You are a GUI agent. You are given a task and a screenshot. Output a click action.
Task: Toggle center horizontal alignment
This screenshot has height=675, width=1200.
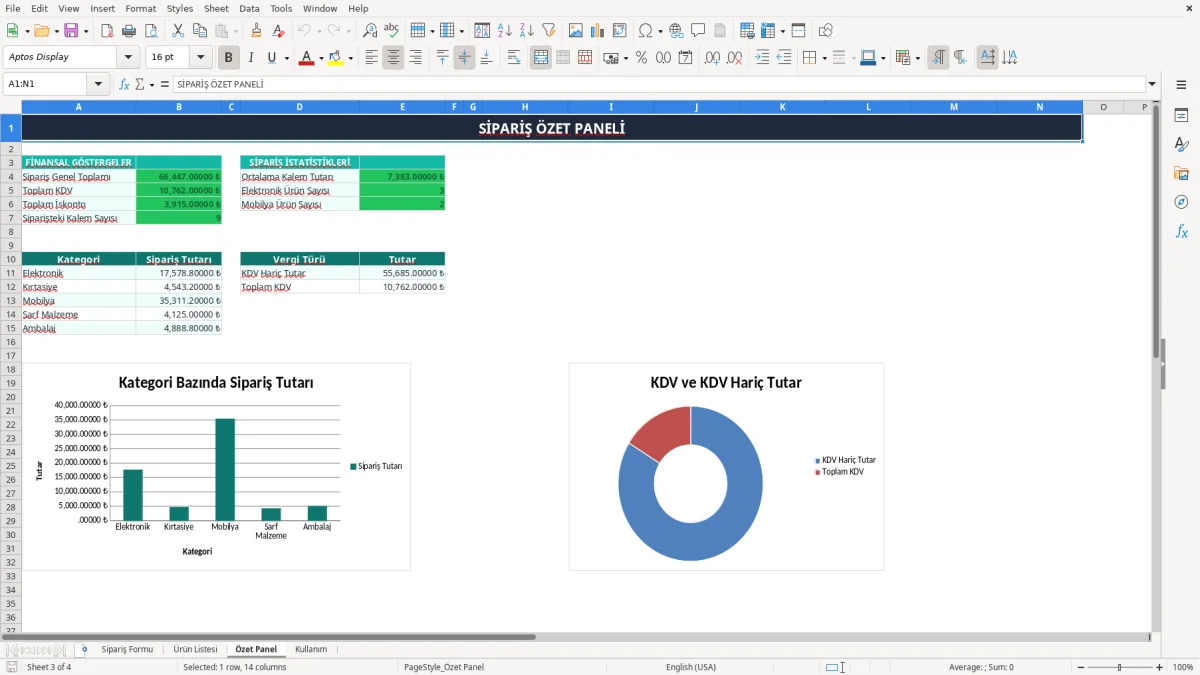[394, 58]
